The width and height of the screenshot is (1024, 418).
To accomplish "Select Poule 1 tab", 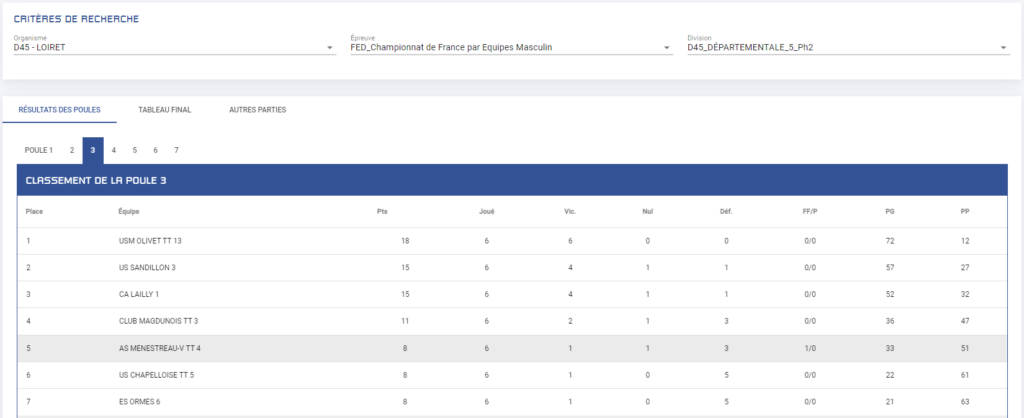I will pos(39,150).
